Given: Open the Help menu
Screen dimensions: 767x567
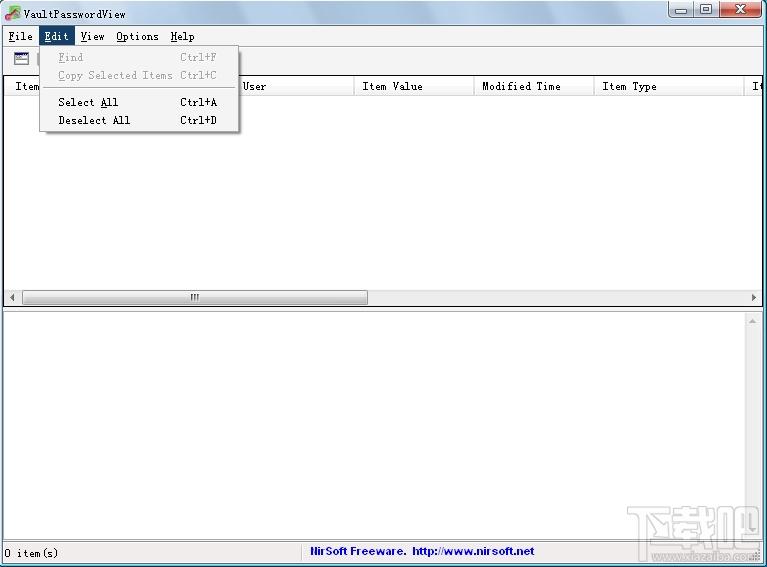Looking at the screenshot, I should pos(182,36).
